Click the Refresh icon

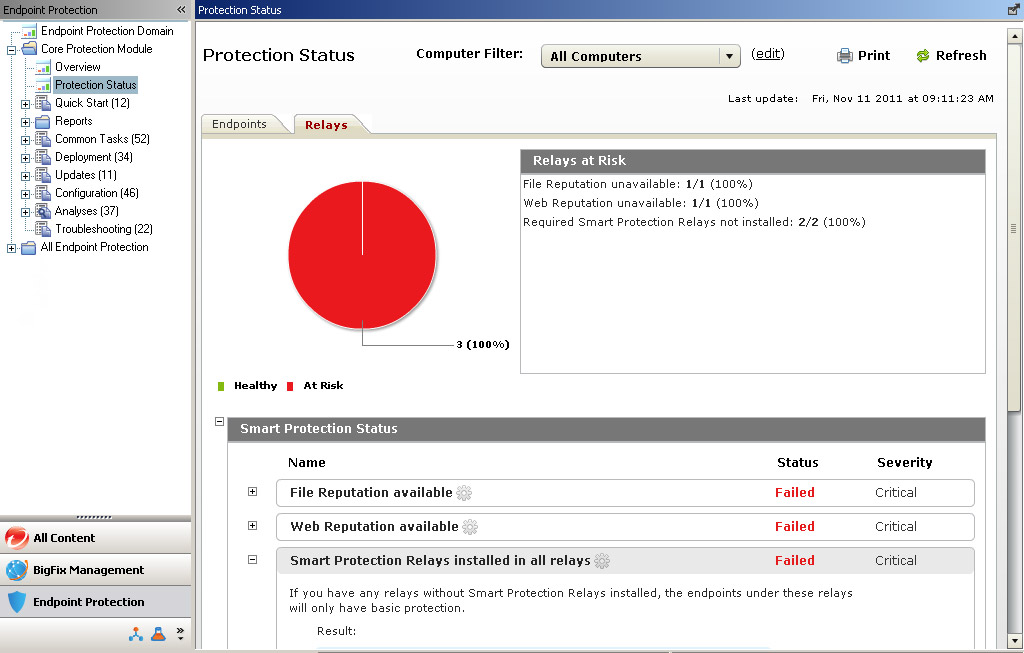point(922,55)
